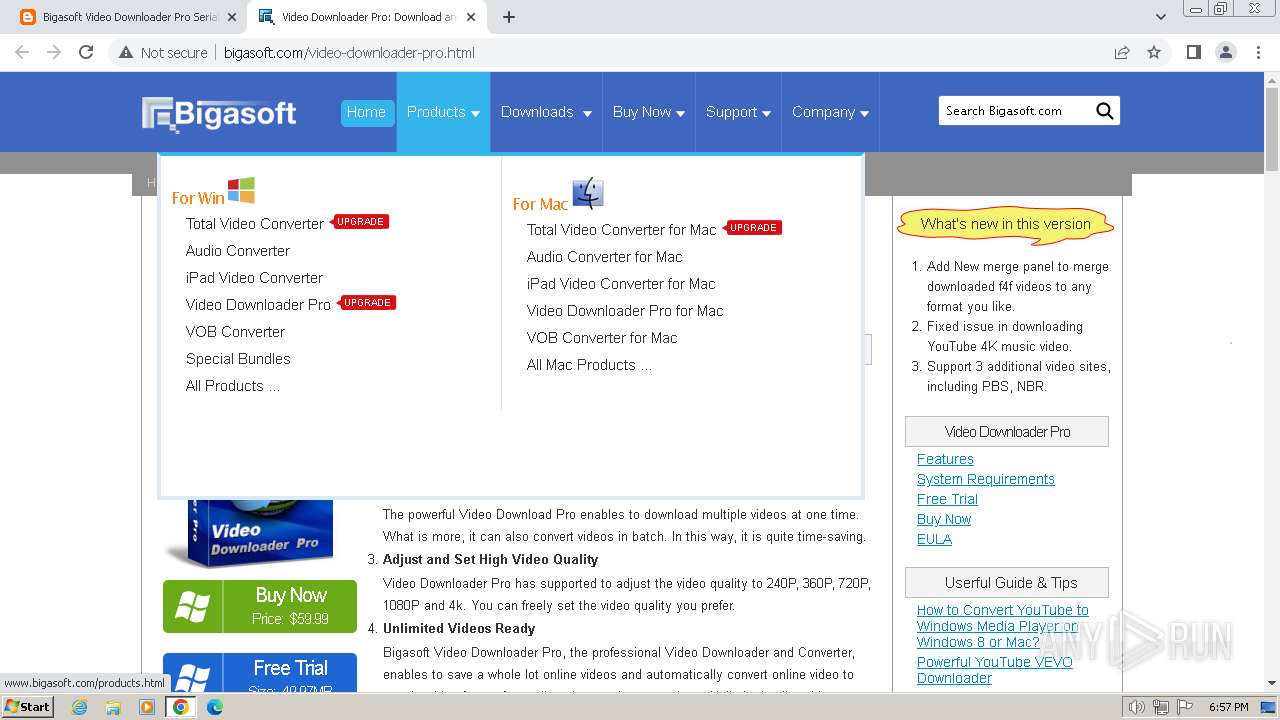Click the browser forward arrow
The width and height of the screenshot is (1280, 720).
[x=54, y=53]
